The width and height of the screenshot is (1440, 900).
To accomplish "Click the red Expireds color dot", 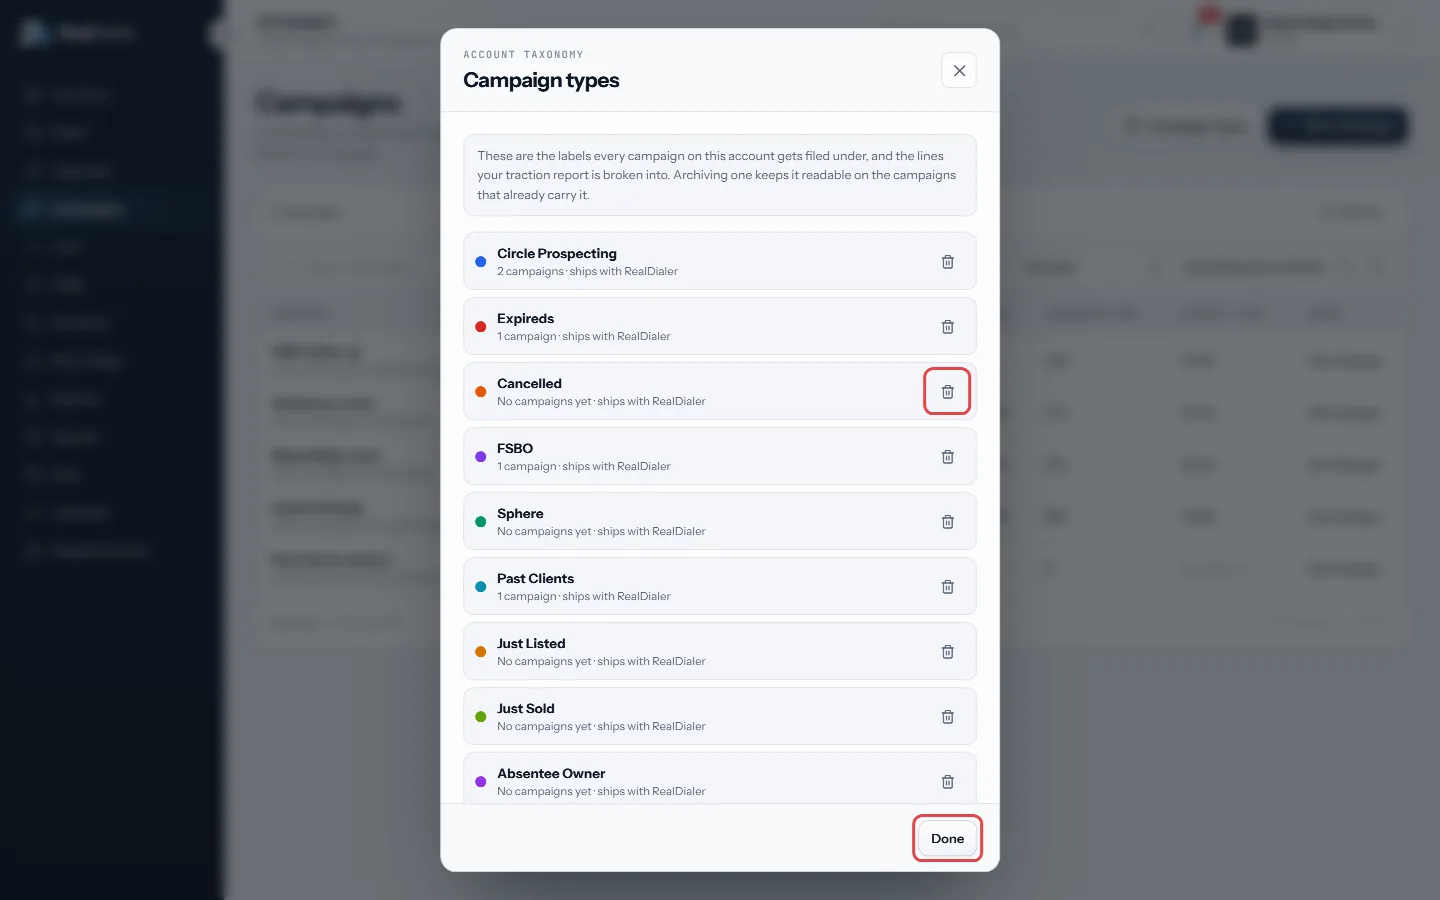I will pos(480,327).
